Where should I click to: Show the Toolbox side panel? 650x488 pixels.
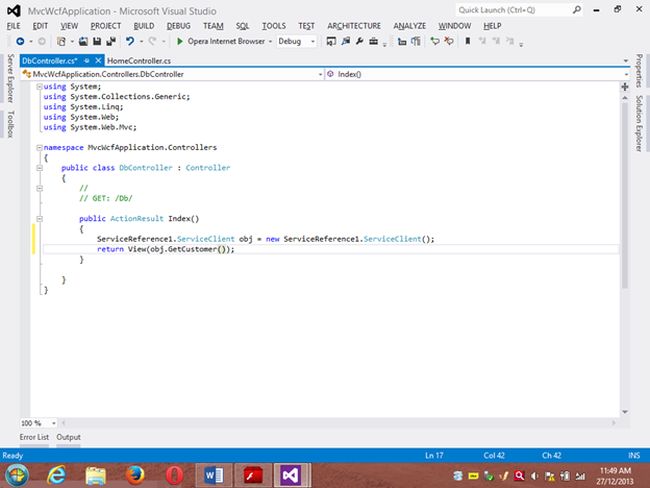tap(10, 124)
